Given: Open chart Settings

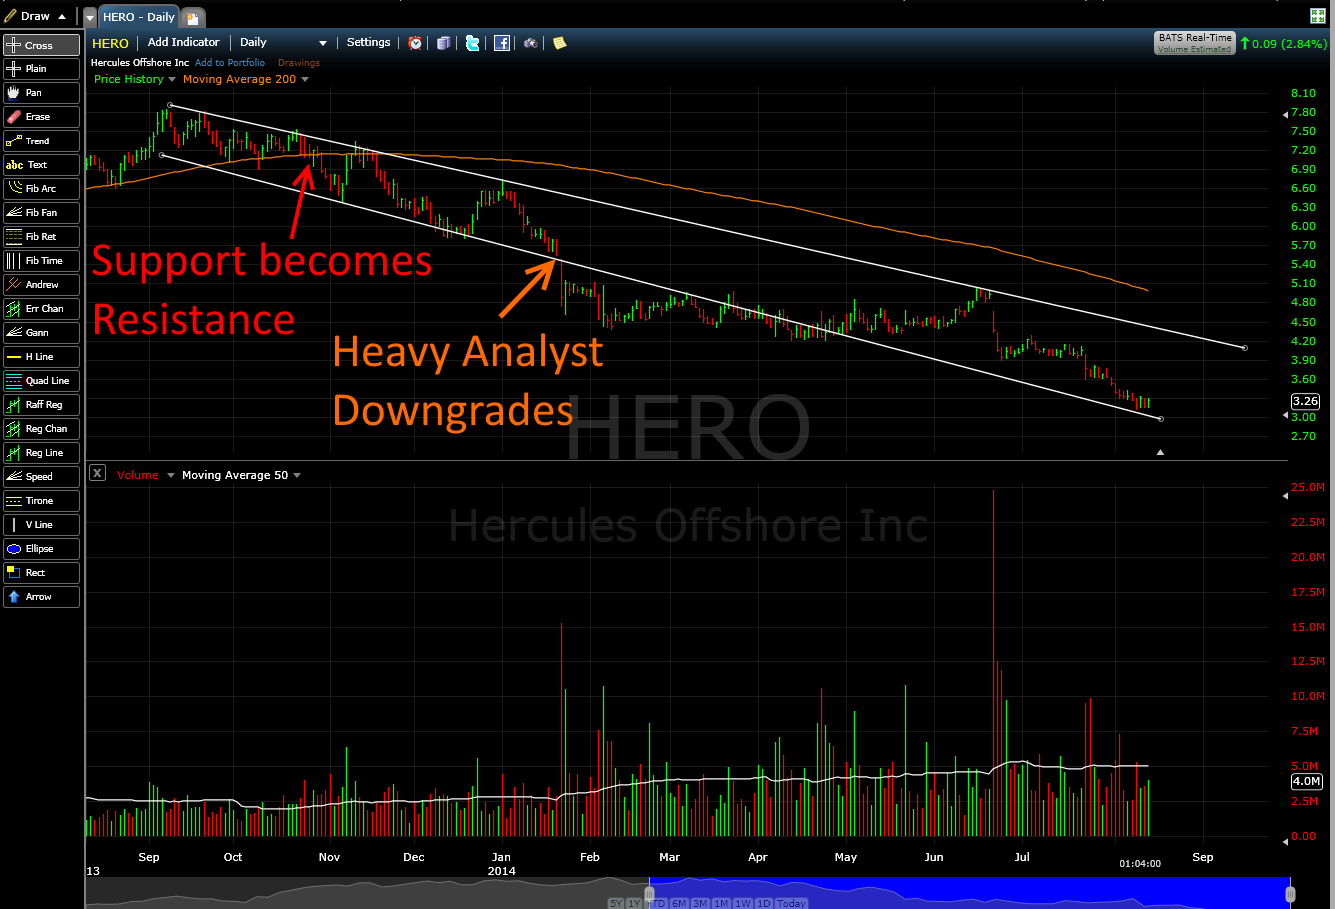Looking at the screenshot, I should pyautogui.click(x=368, y=43).
